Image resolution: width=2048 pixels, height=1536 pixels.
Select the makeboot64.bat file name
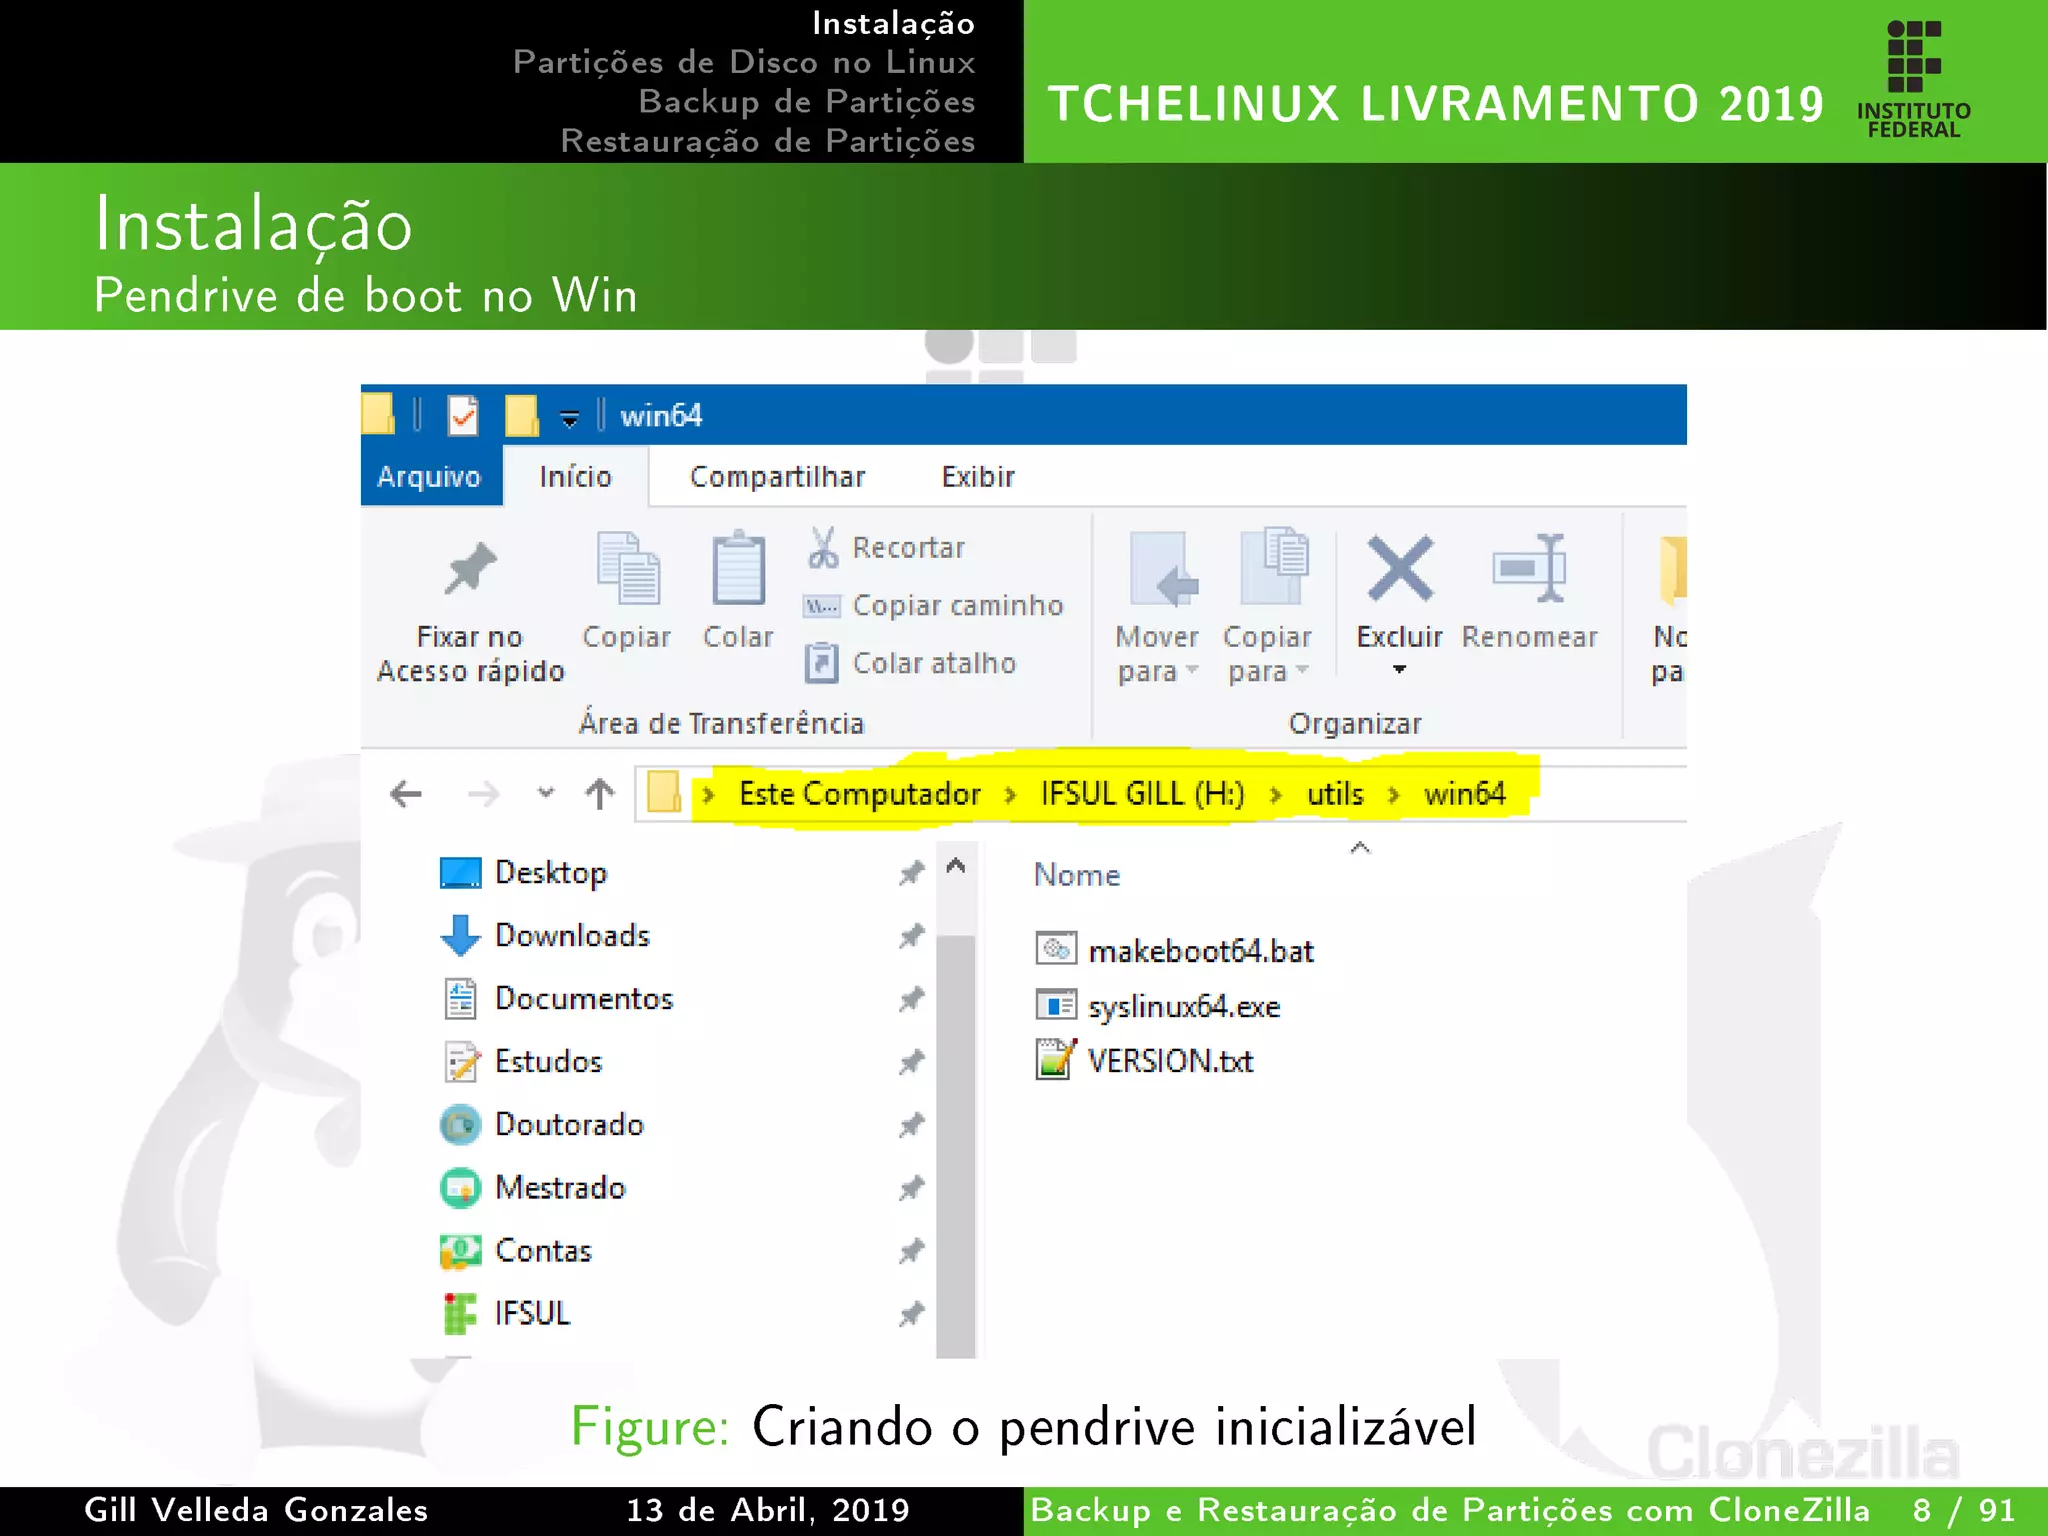click(x=1200, y=950)
